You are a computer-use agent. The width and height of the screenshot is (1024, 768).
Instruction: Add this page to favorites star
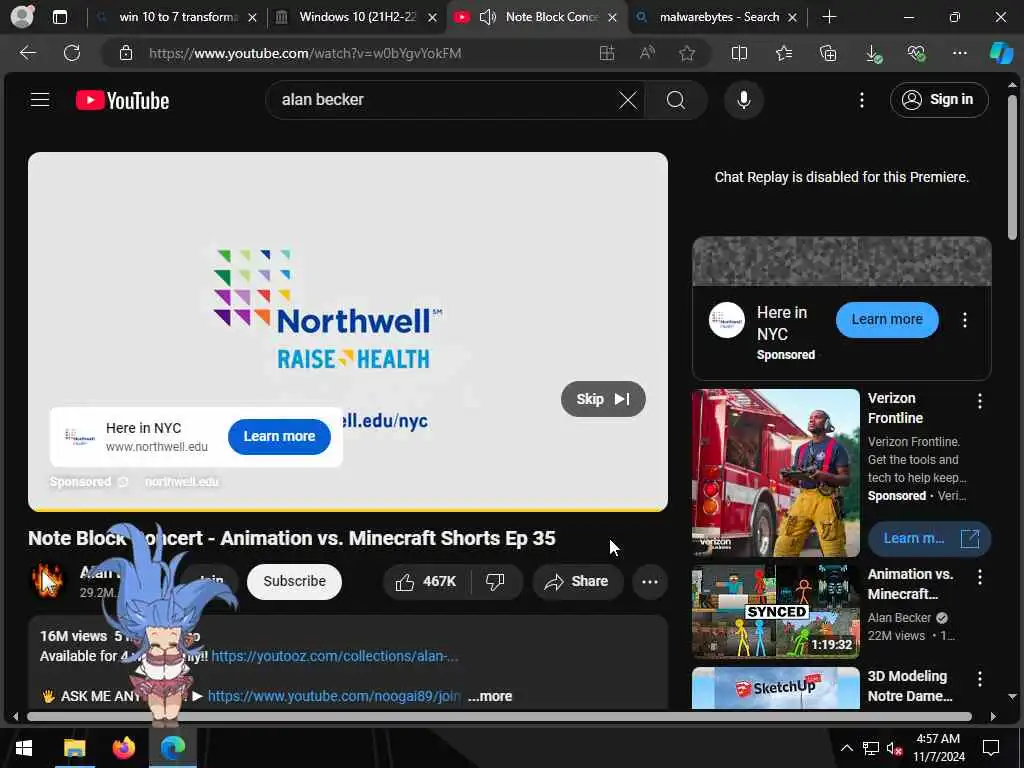[x=686, y=53]
